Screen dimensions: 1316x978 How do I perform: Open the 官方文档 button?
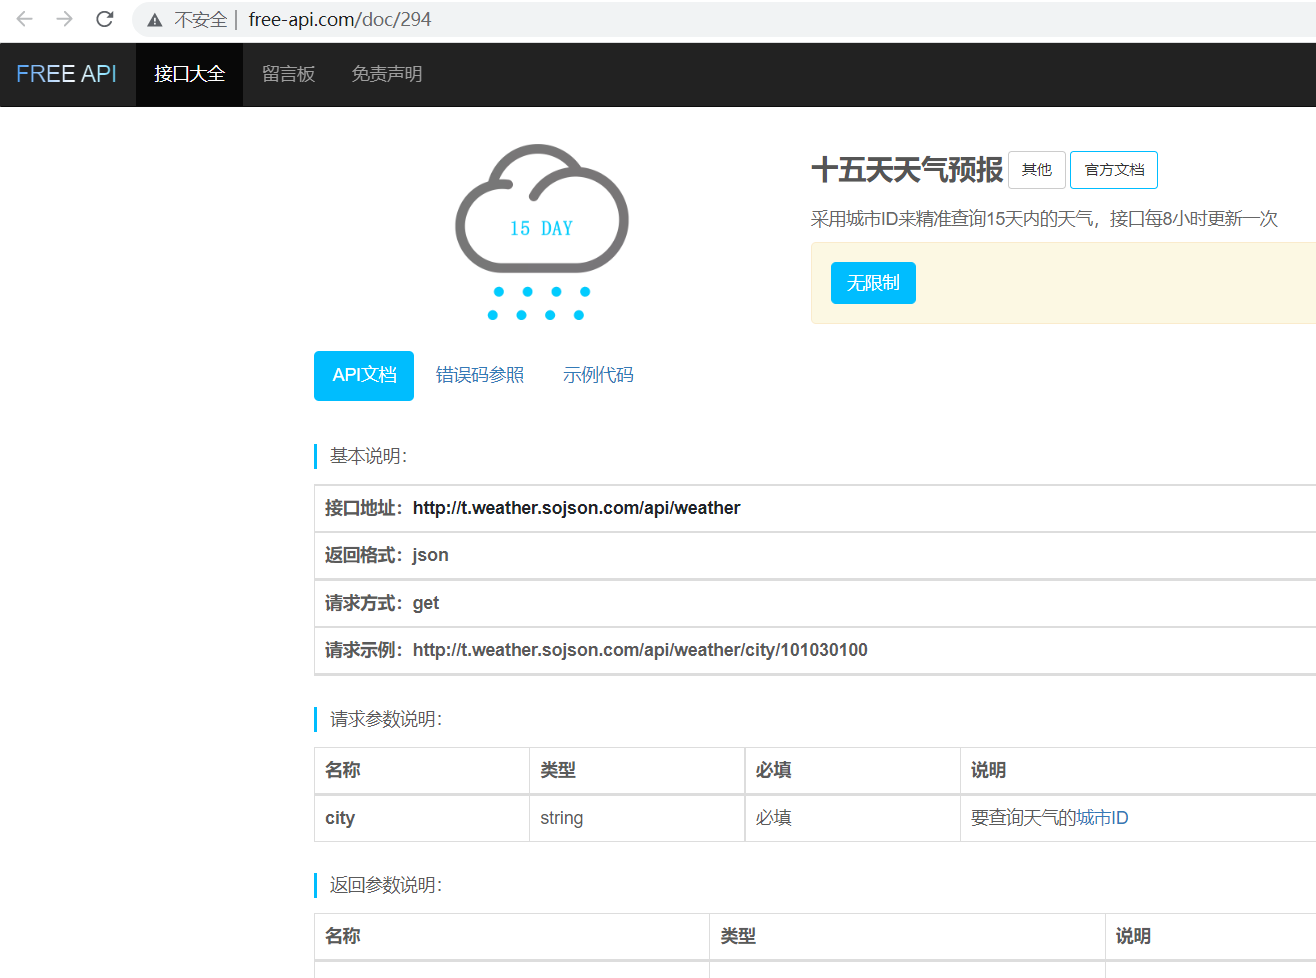click(1114, 170)
